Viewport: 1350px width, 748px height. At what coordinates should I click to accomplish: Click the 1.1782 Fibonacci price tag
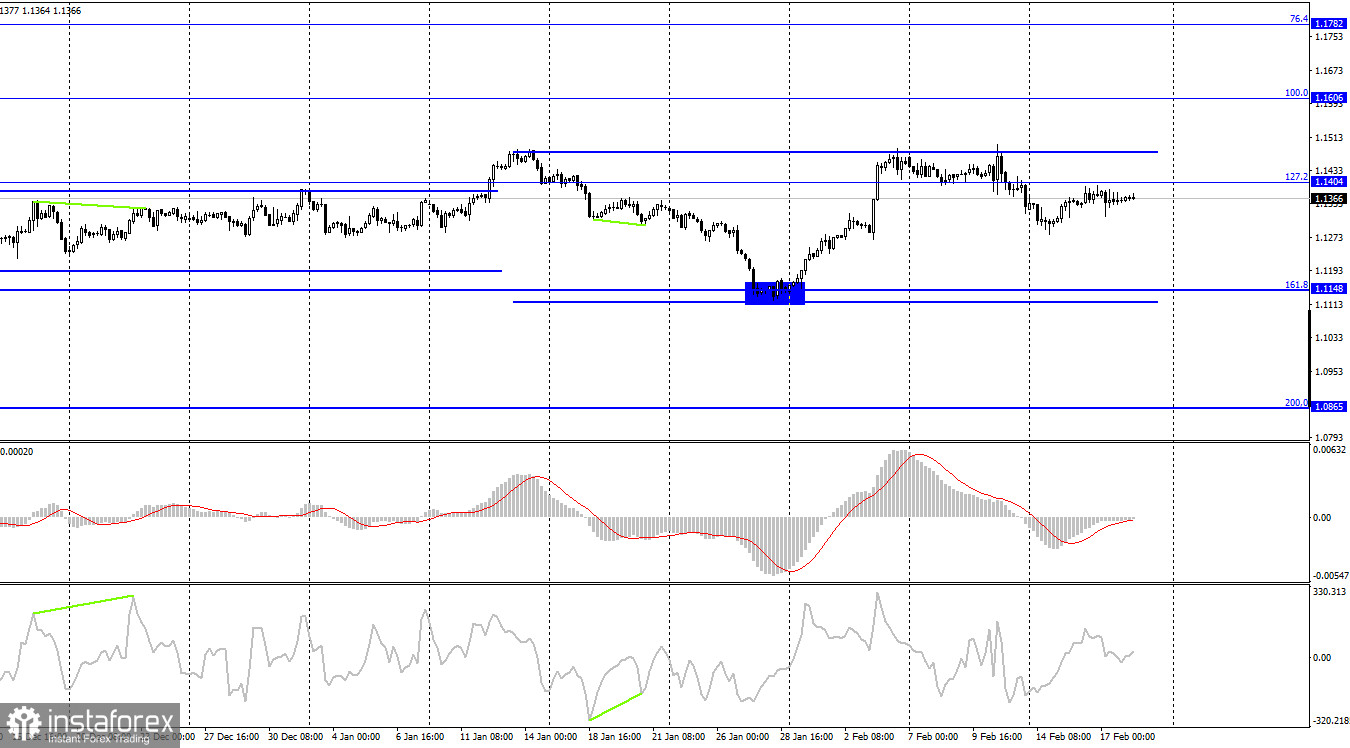click(x=1330, y=23)
